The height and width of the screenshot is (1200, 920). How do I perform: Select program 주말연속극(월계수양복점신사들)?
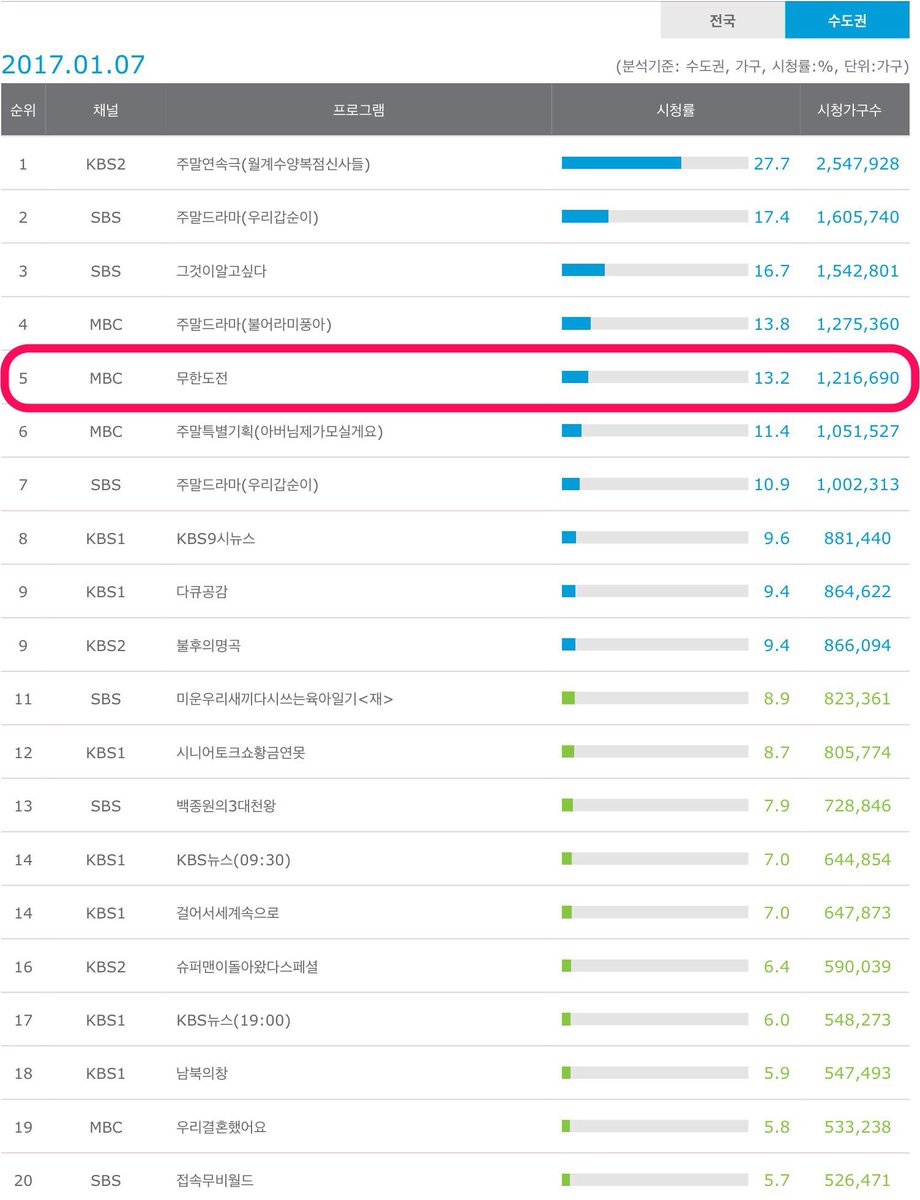point(273,163)
